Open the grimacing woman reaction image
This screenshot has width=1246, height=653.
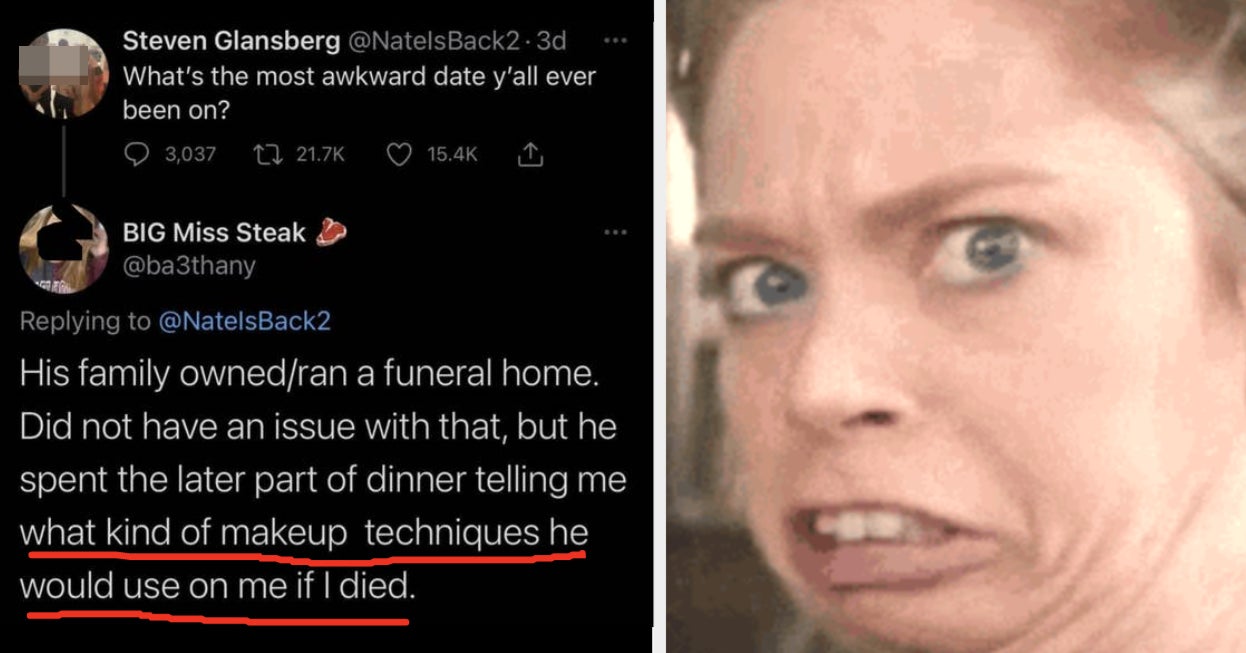(955, 326)
